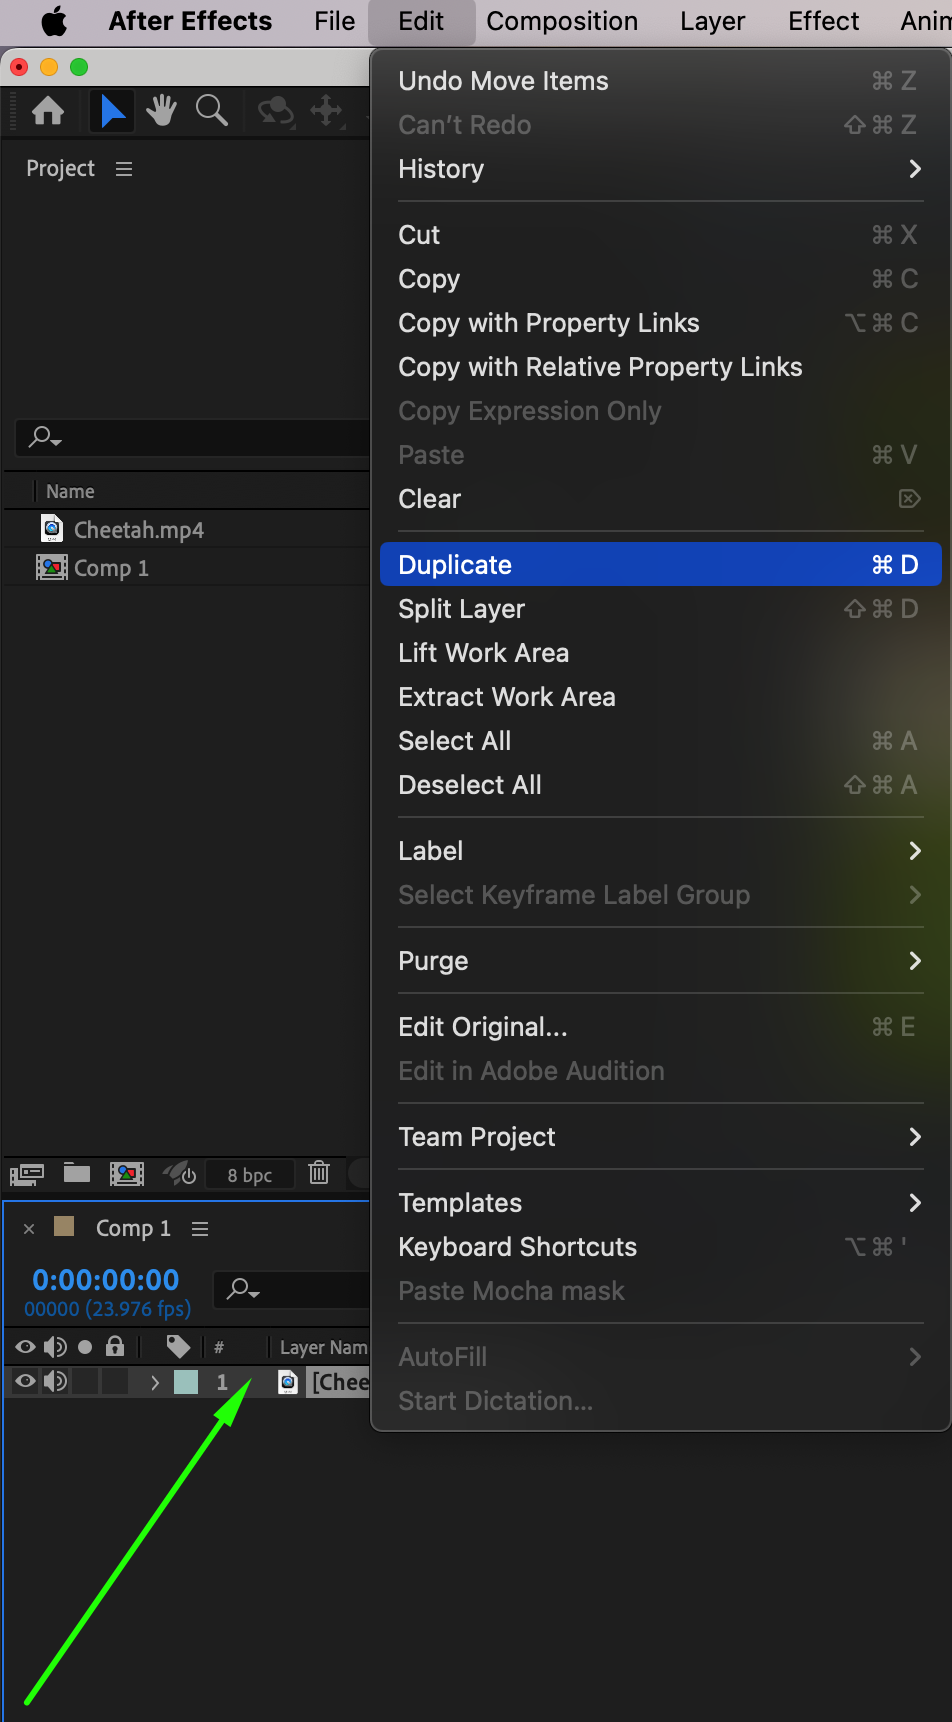Open the Project panel menu
The width and height of the screenshot is (952, 1722).
(124, 169)
